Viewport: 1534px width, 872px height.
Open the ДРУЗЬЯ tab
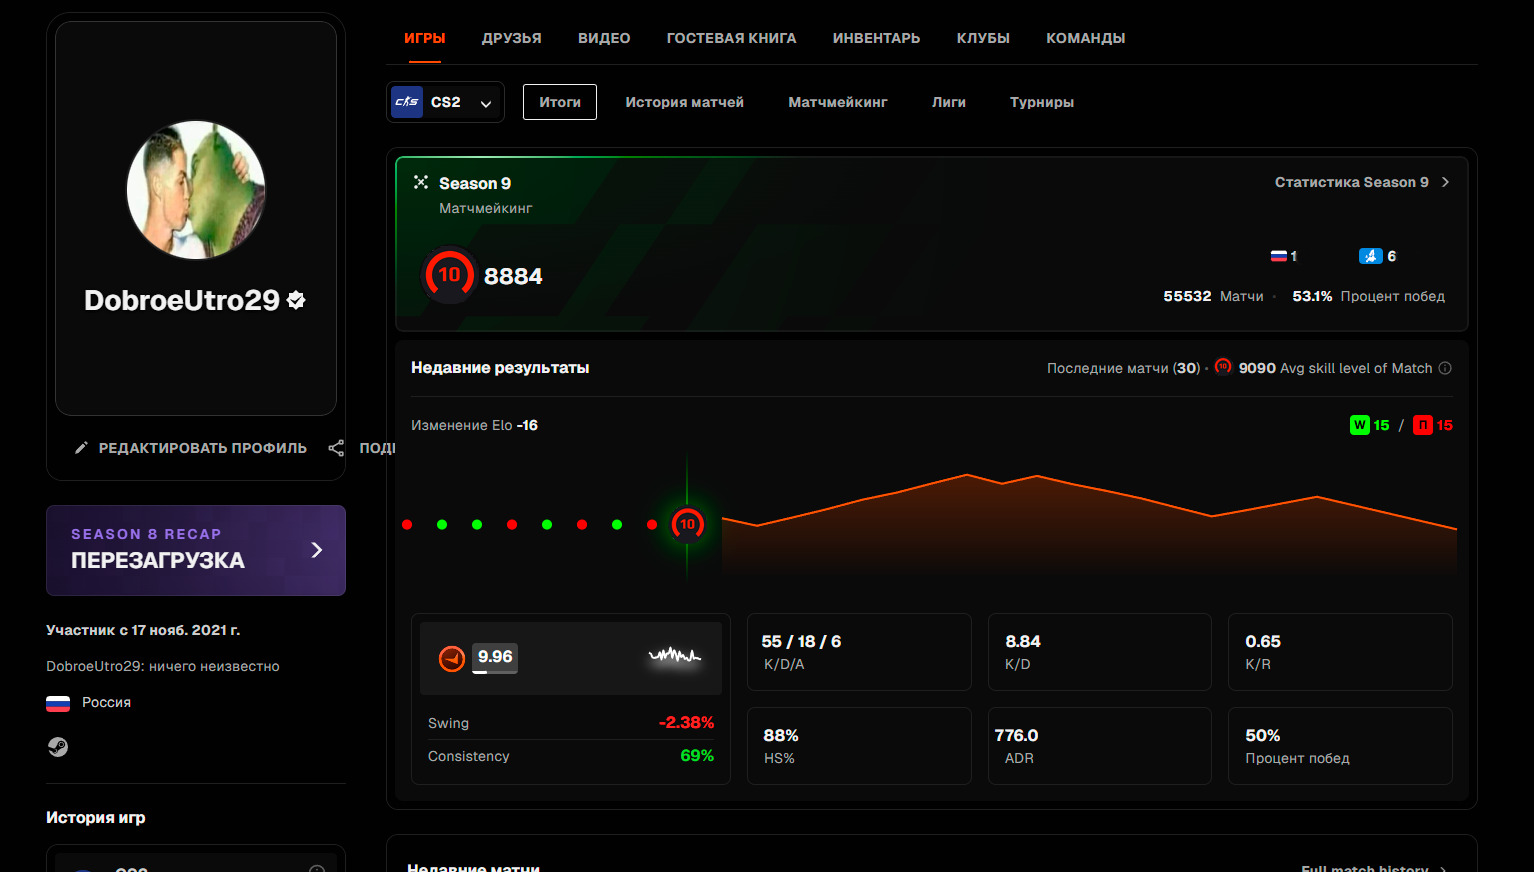click(512, 38)
